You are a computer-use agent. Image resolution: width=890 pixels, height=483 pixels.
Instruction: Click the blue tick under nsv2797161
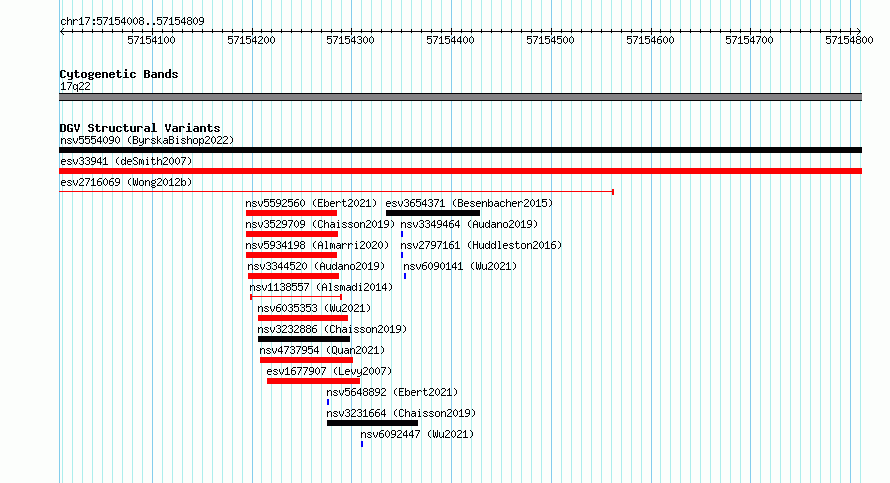tap(402, 255)
